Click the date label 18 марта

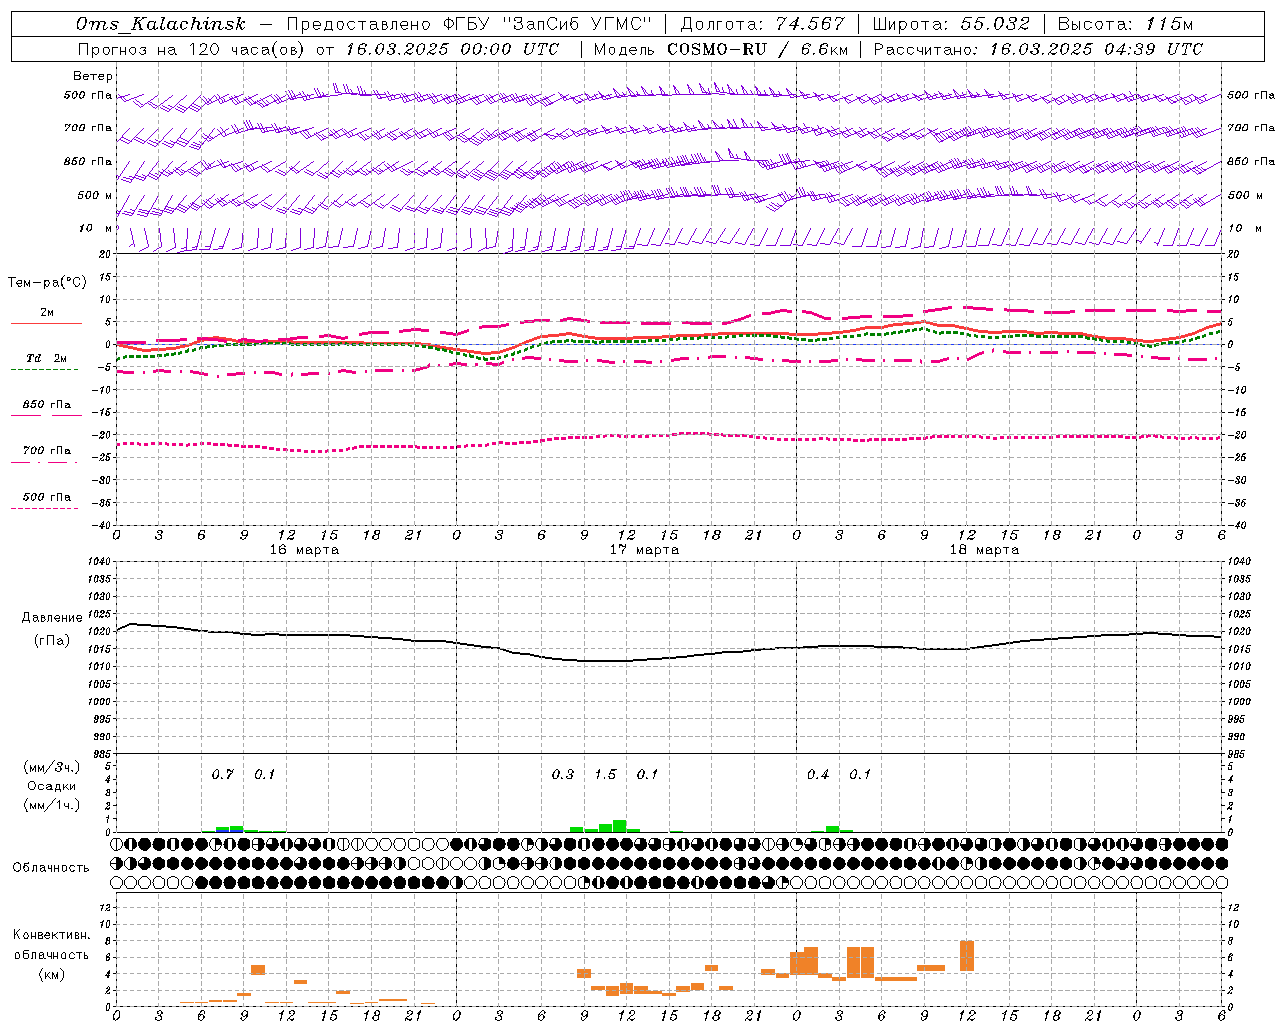click(x=984, y=549)
